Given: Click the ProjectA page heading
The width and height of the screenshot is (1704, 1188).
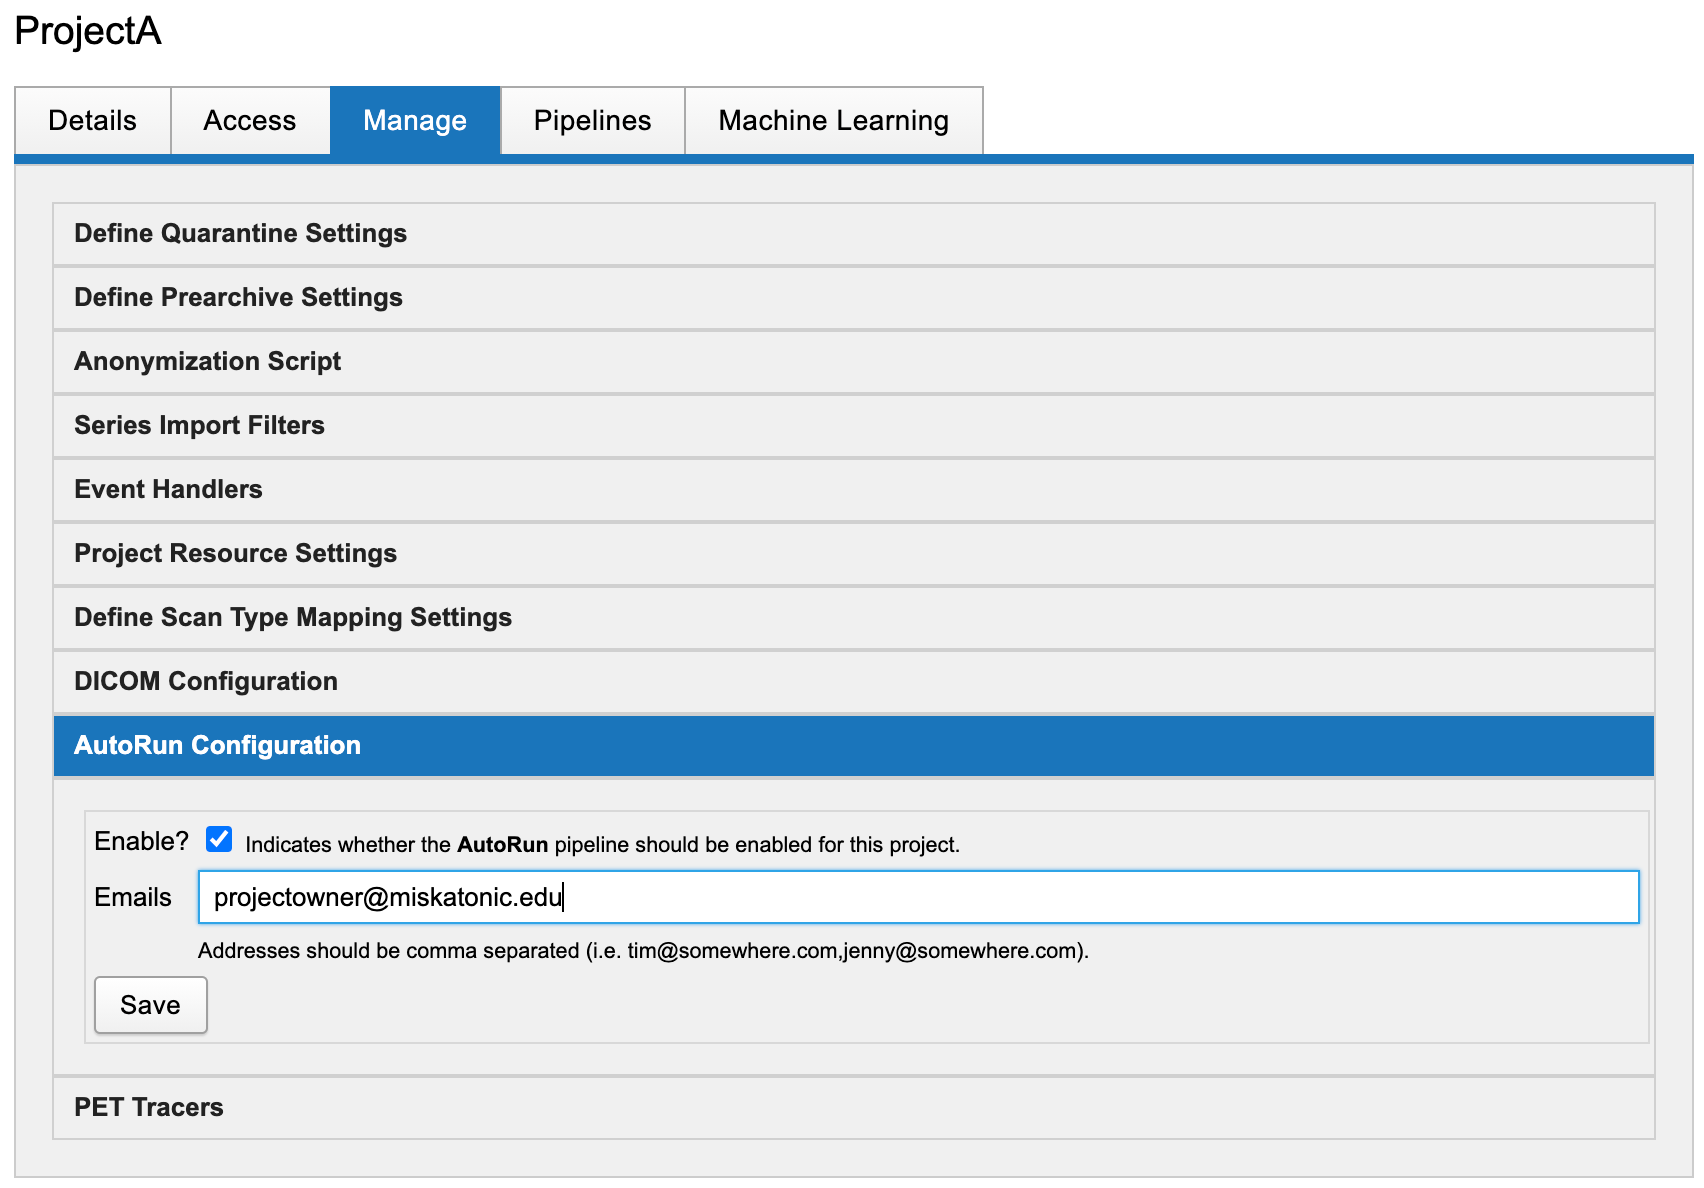Looking at the screenshot, I should click(x=88, y=31).
